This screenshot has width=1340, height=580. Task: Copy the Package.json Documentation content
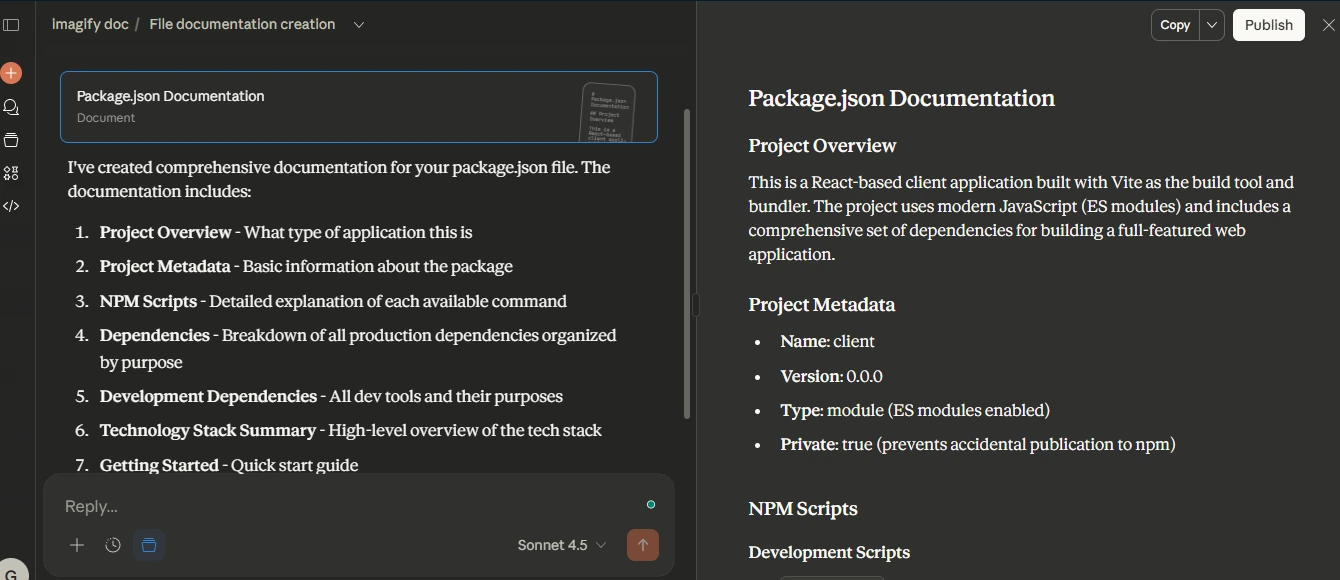tap(1175, 24)
